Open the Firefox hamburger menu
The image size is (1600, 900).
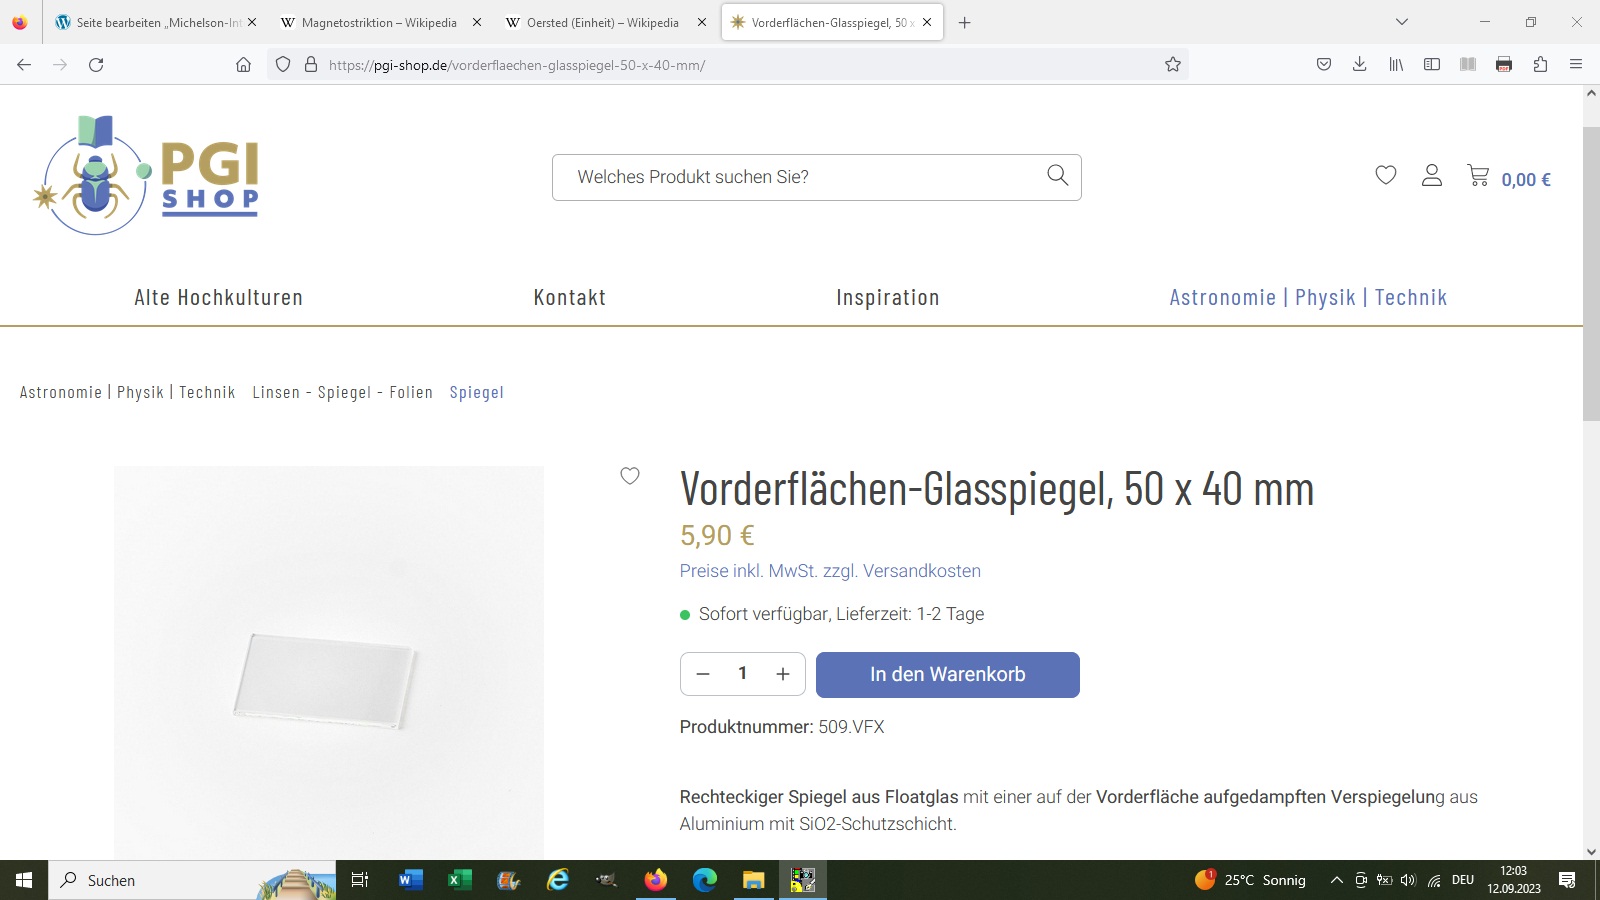pyautogui.click(x=1576, y=65)
